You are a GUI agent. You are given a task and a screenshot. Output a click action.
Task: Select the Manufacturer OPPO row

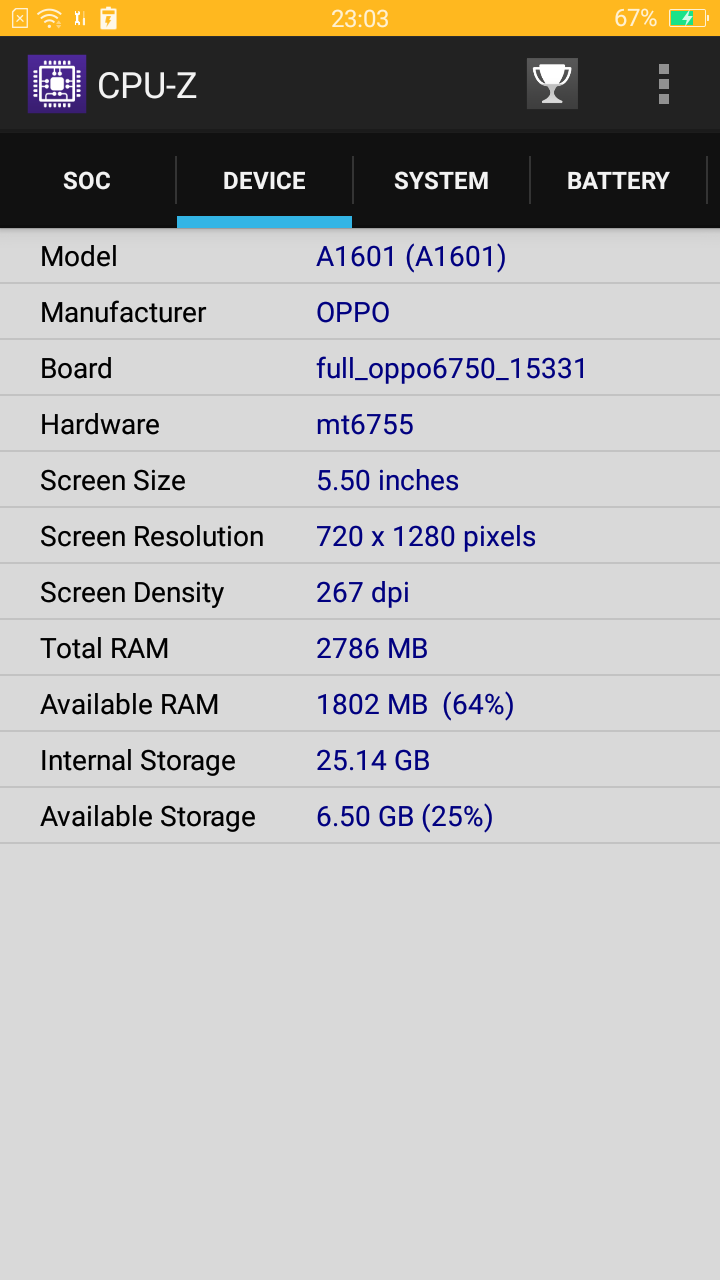[x=360, y=313]
